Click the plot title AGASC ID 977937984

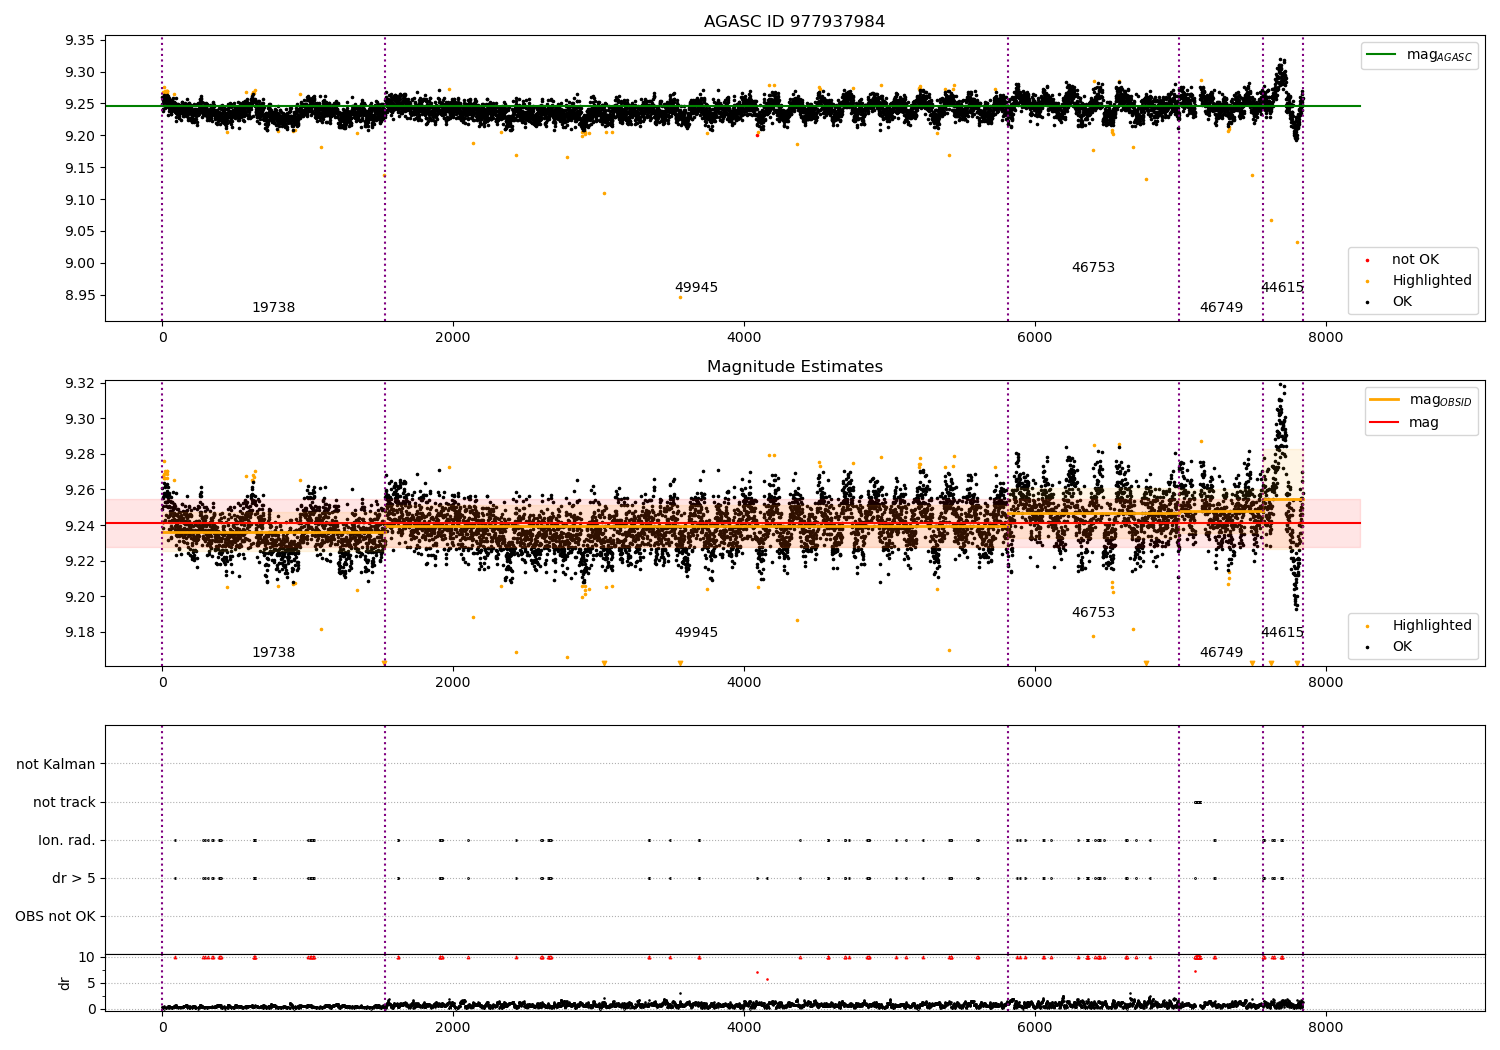[794, 22]
